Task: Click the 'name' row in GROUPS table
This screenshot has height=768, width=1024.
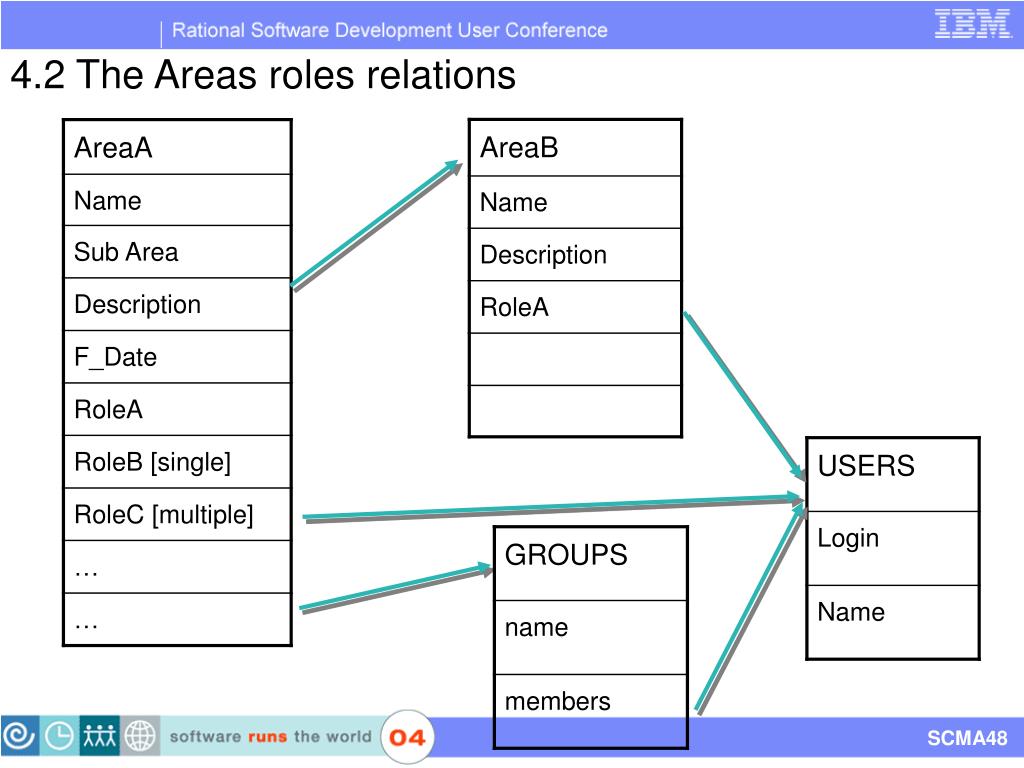Action: (x=590, y=637)
